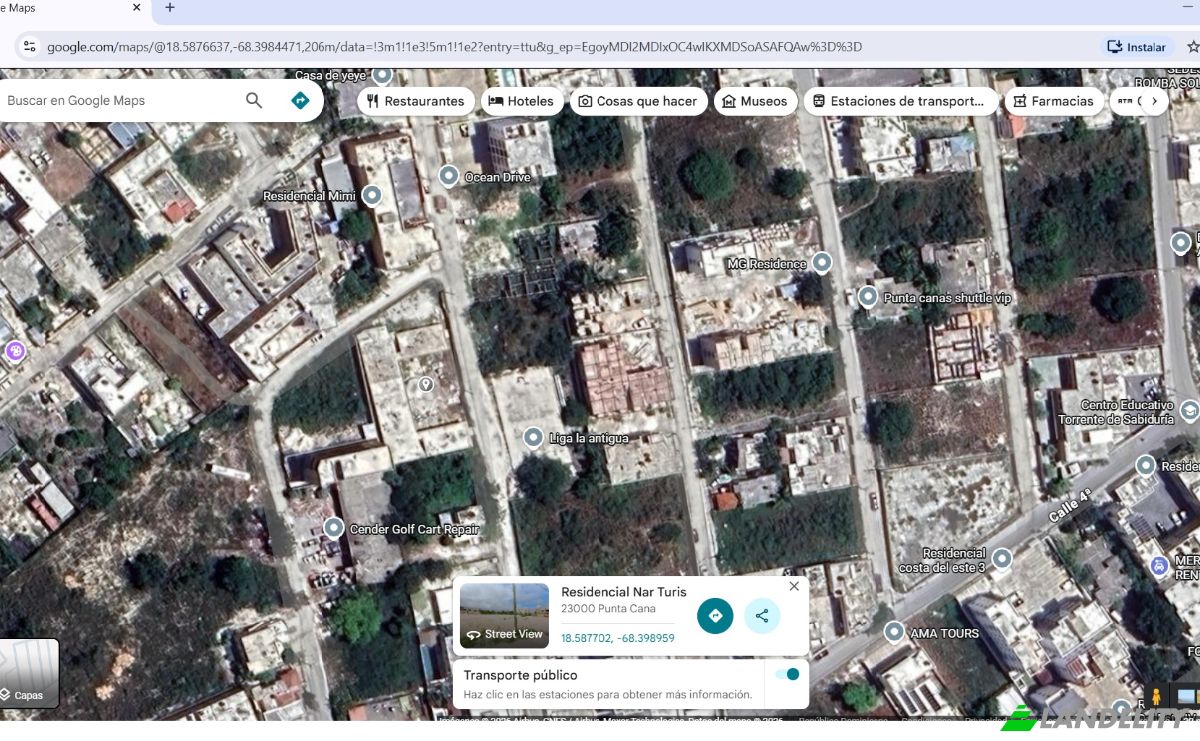The image size is (1200, 741).
Task: Open the share icon for Residencial Nar Turis
Action: coord(763,616)
